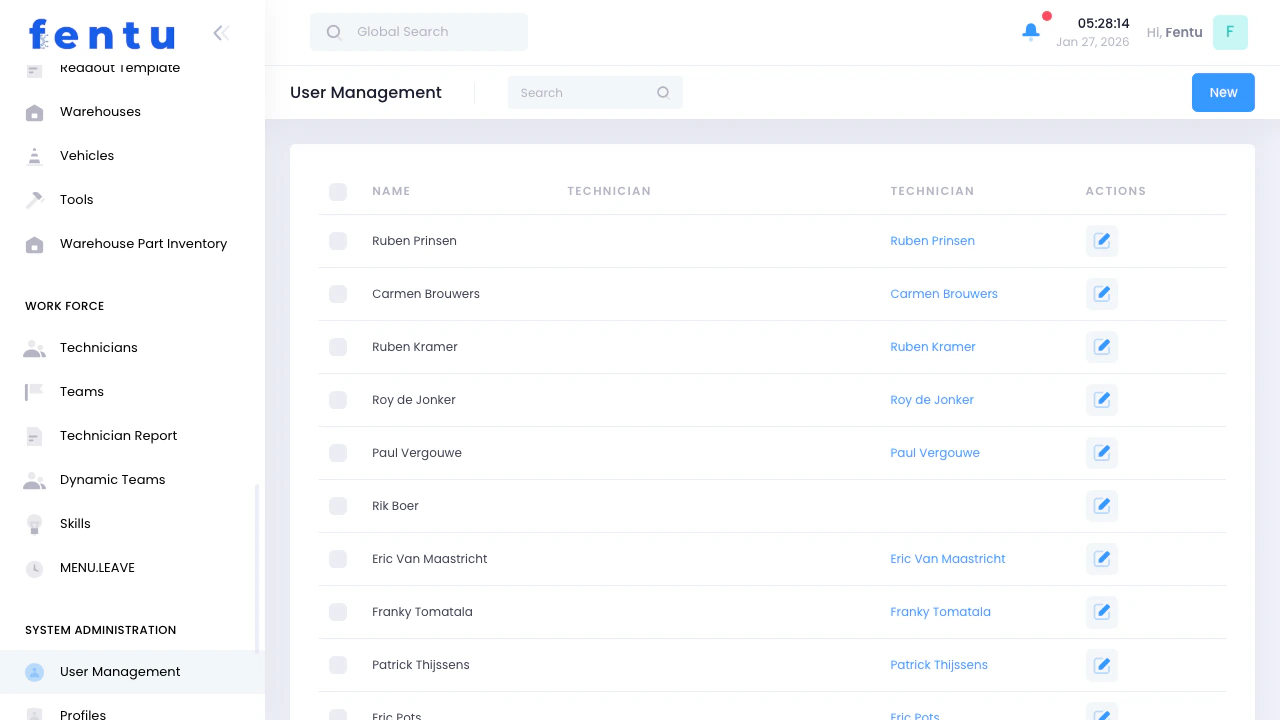The image size is (1280, 720).
Task: Click the notification bell icon
Action: point(1031,31)
